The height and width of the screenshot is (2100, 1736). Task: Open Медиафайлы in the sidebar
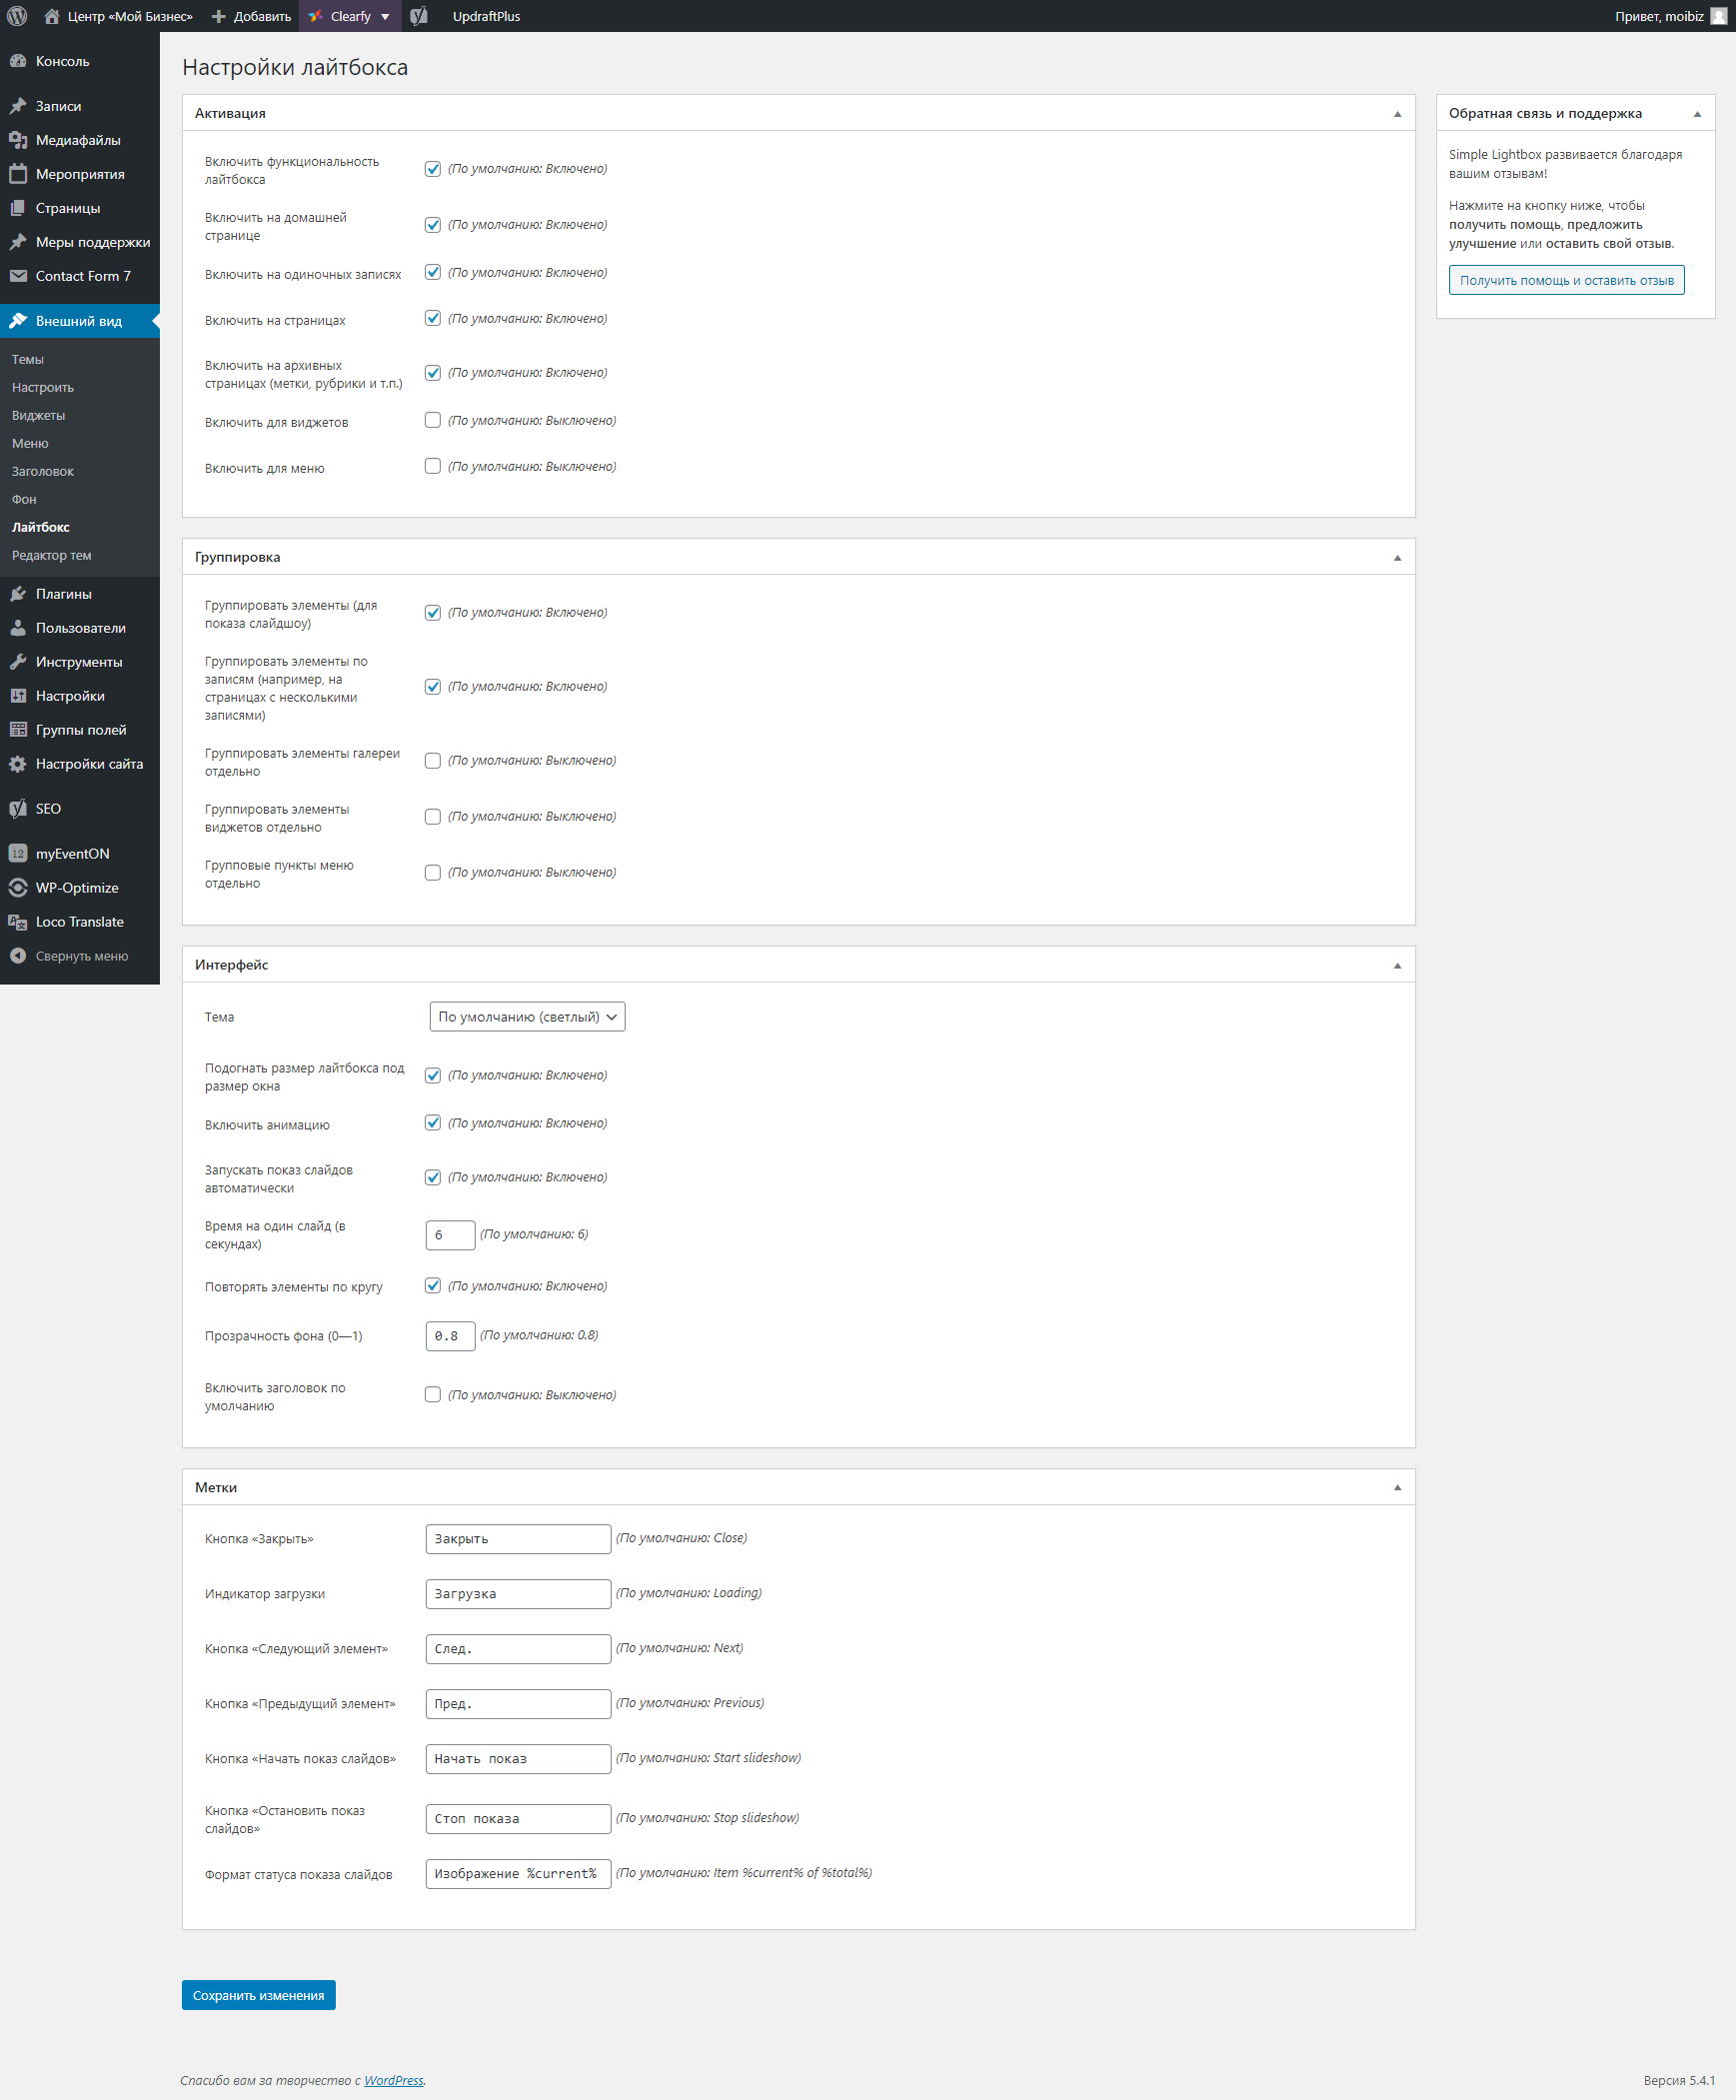click(77, 140)
